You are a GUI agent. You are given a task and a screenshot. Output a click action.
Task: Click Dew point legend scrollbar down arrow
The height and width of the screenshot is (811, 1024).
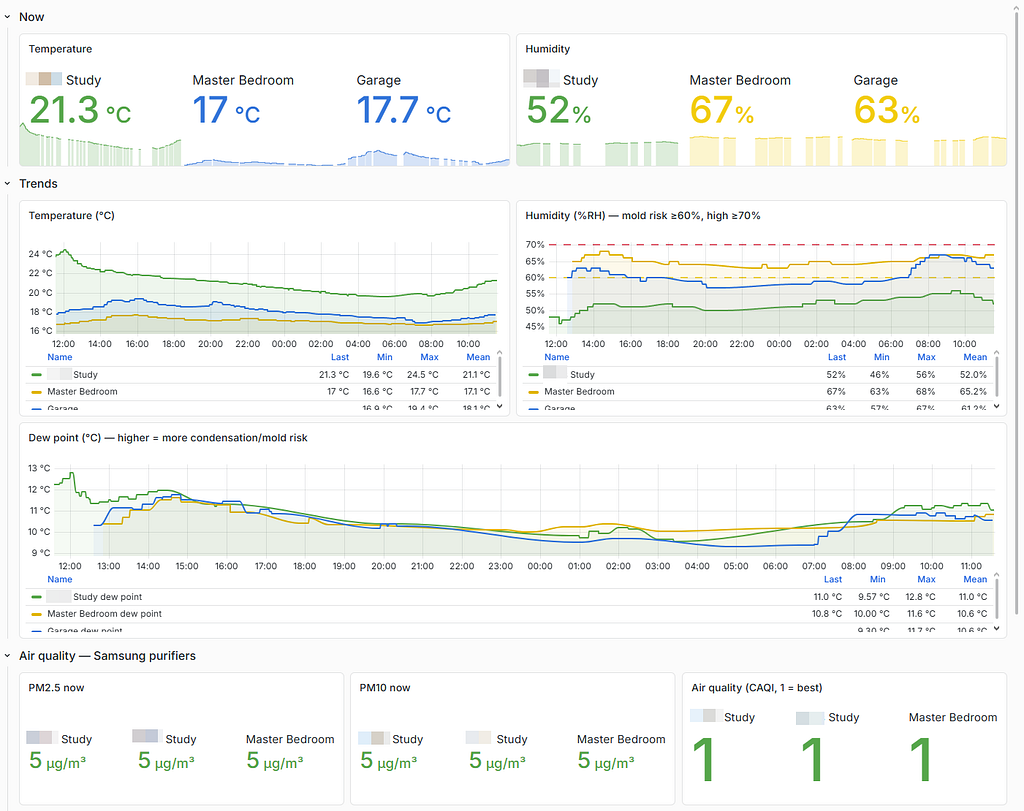997,628
